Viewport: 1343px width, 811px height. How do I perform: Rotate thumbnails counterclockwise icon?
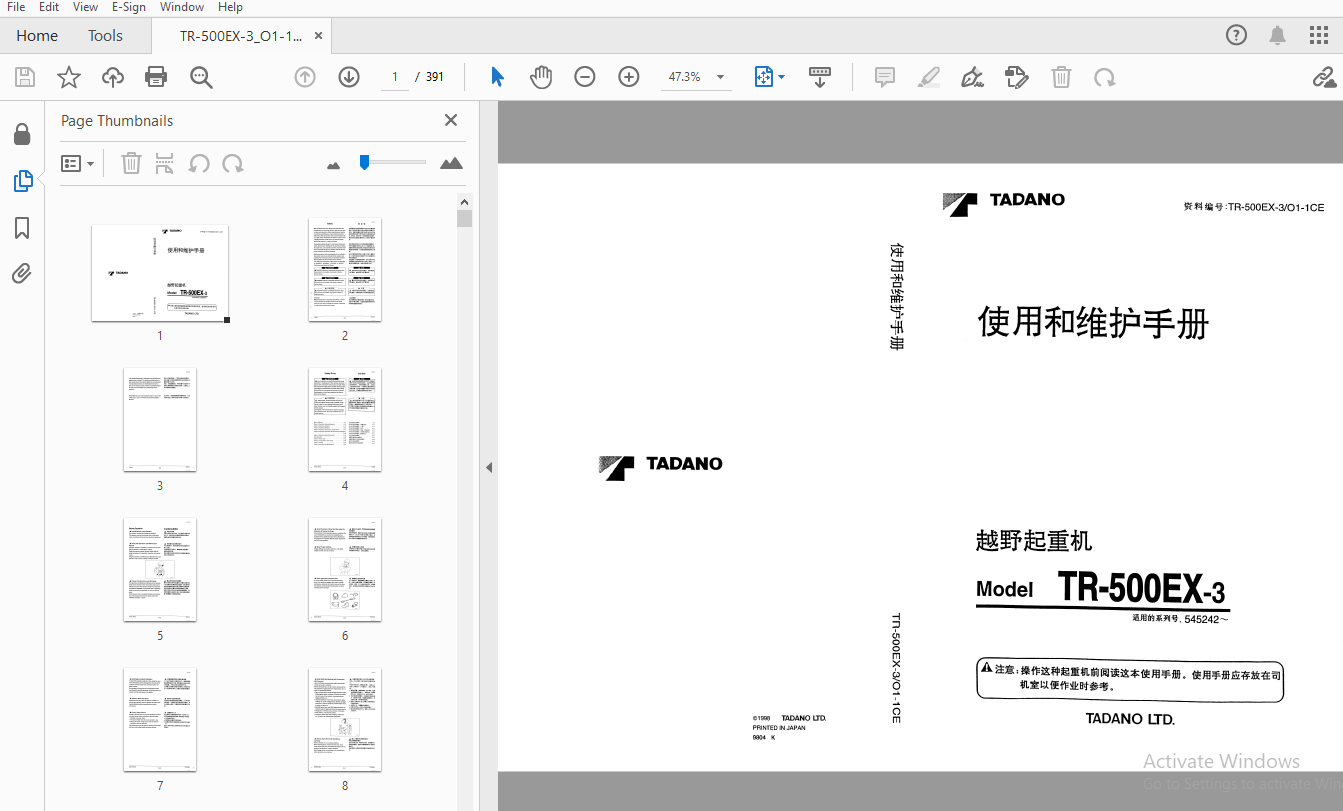[199, 163]
